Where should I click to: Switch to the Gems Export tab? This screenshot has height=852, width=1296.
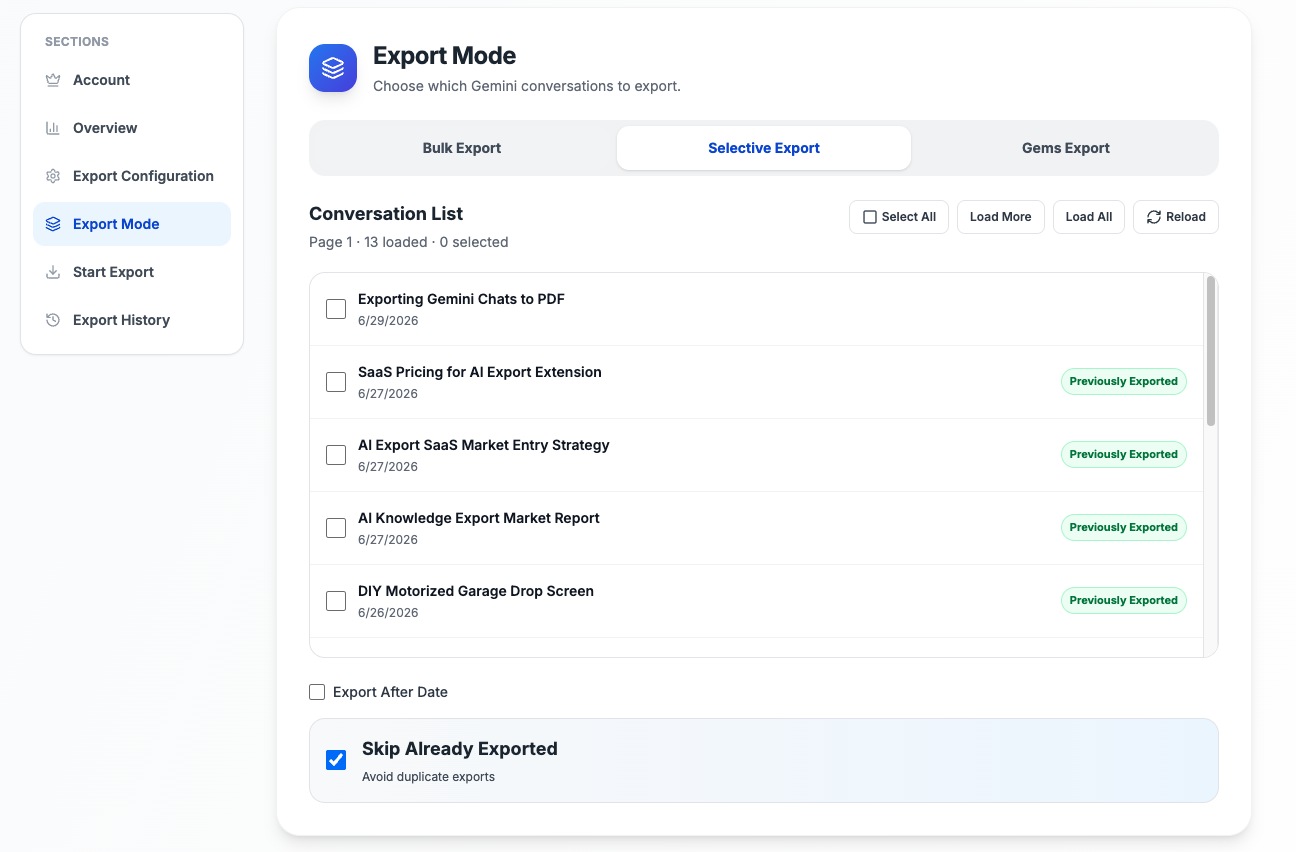[1066, 148]
